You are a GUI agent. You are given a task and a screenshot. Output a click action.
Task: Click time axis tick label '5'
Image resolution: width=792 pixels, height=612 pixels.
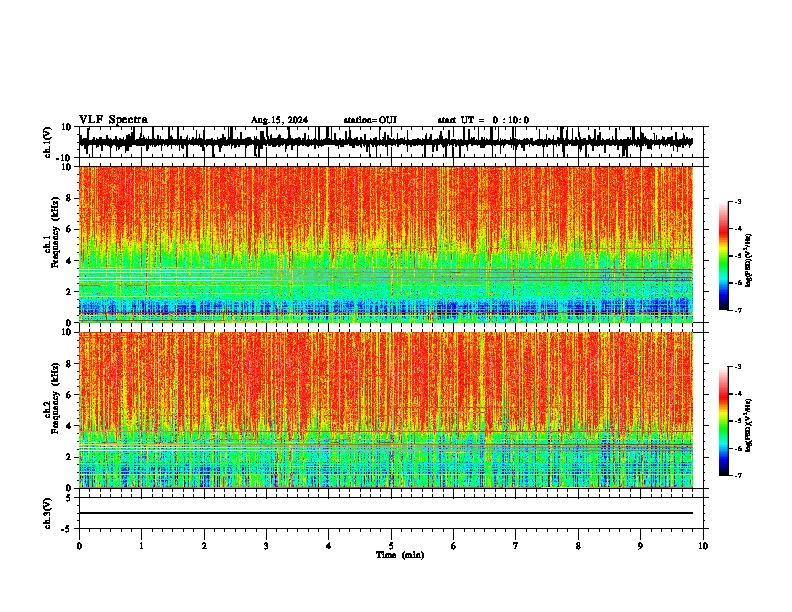pos(391,546)
